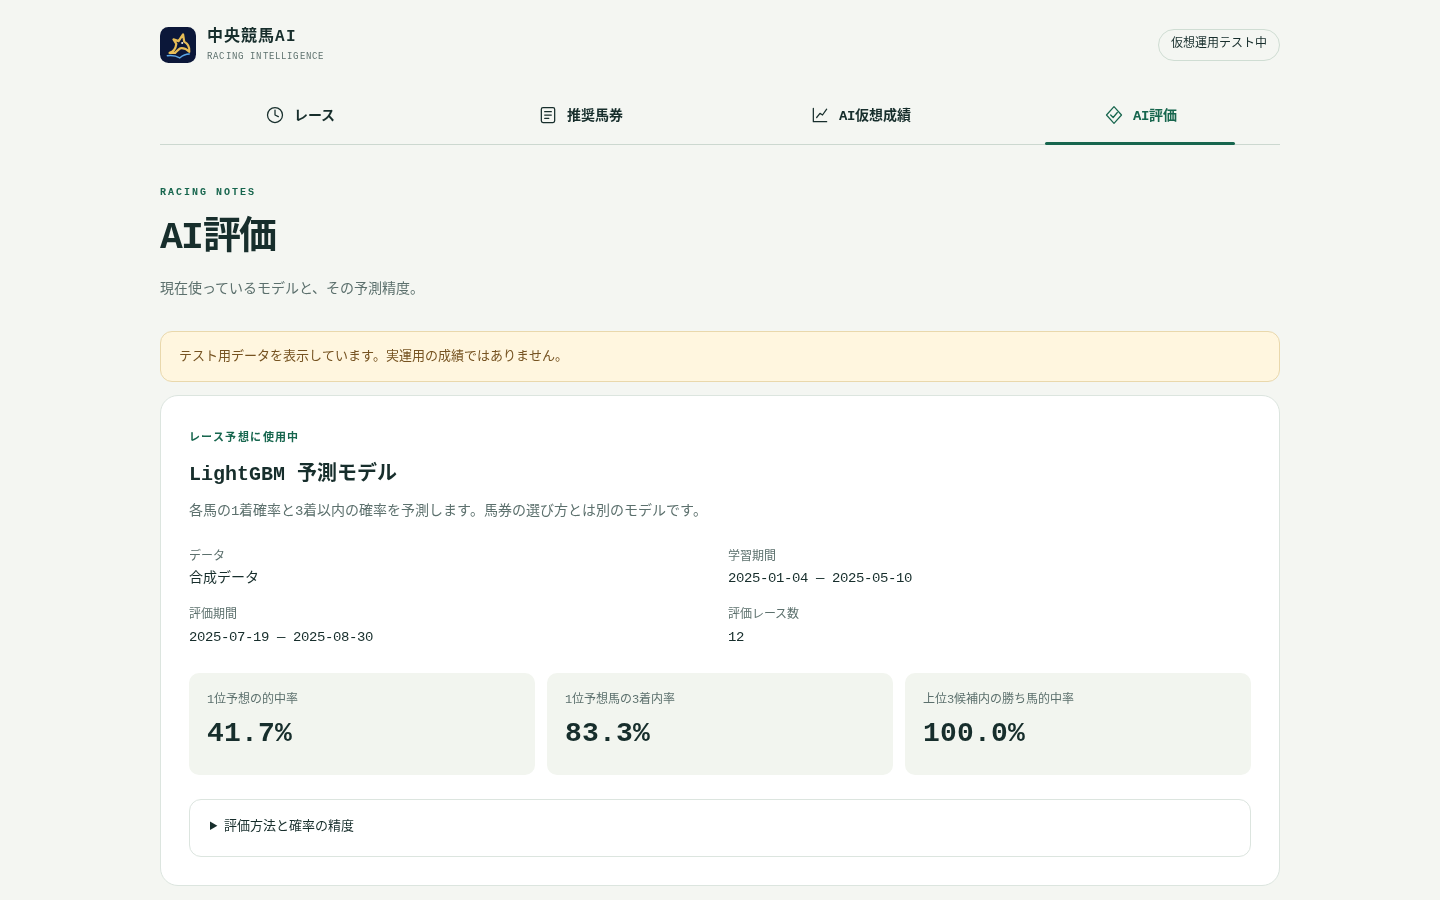Click the 学習期間 label

(x=752, y=556)
